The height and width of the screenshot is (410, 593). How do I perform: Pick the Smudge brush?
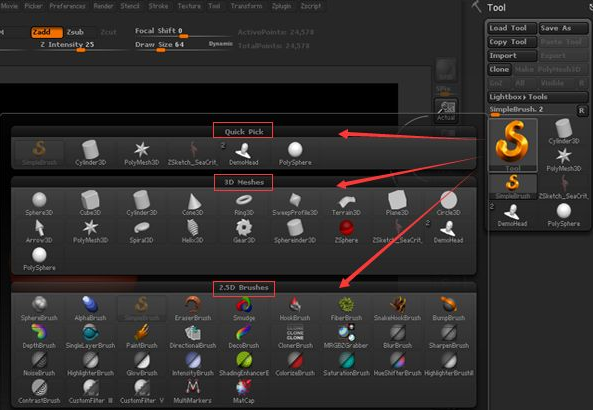pos(244,309)
